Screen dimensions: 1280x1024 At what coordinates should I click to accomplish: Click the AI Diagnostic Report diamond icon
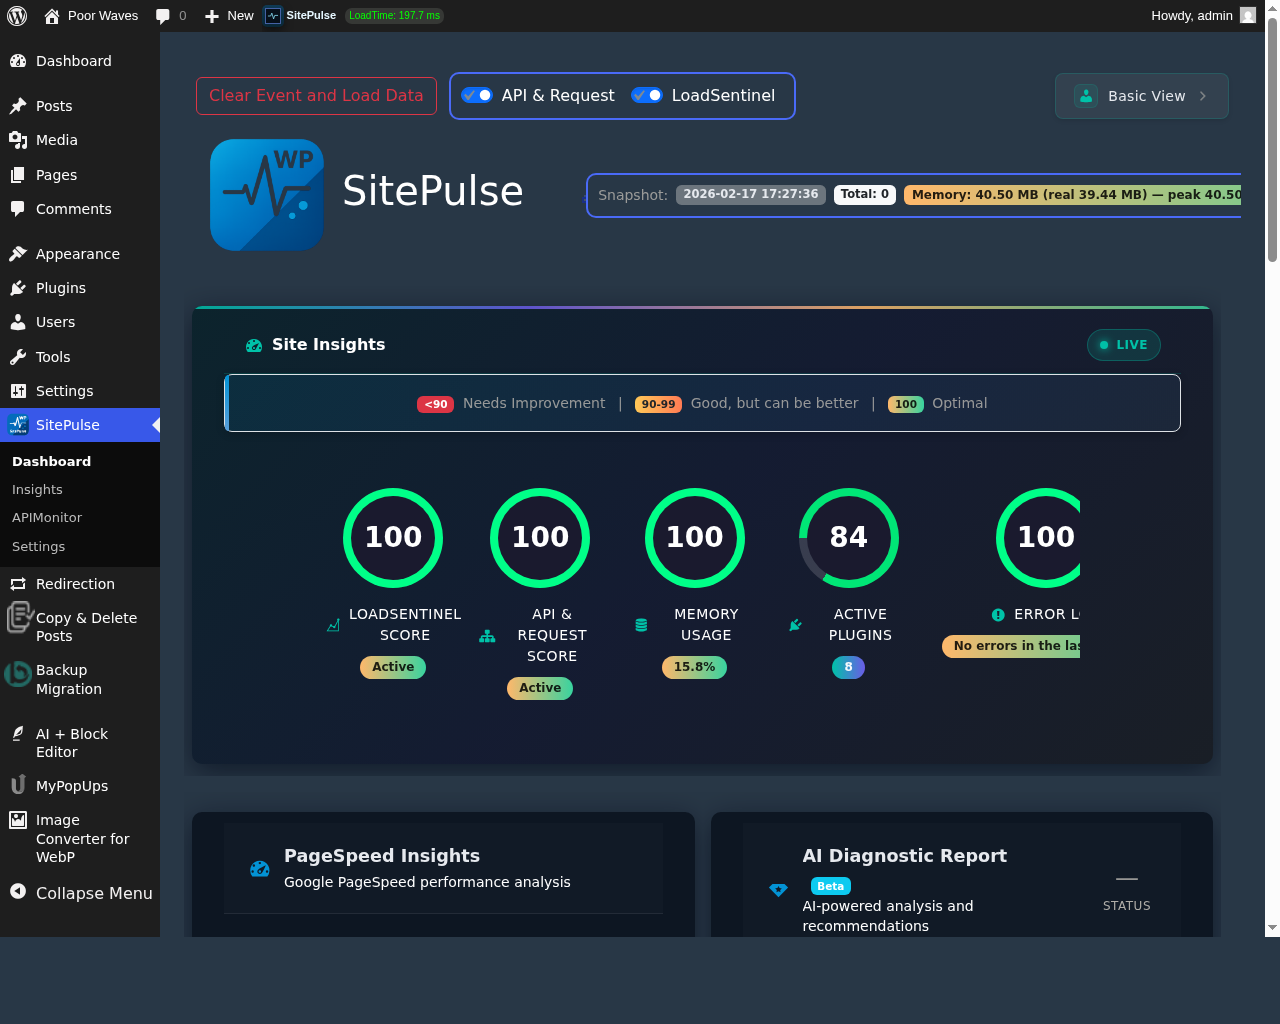(x=778, y=890)
